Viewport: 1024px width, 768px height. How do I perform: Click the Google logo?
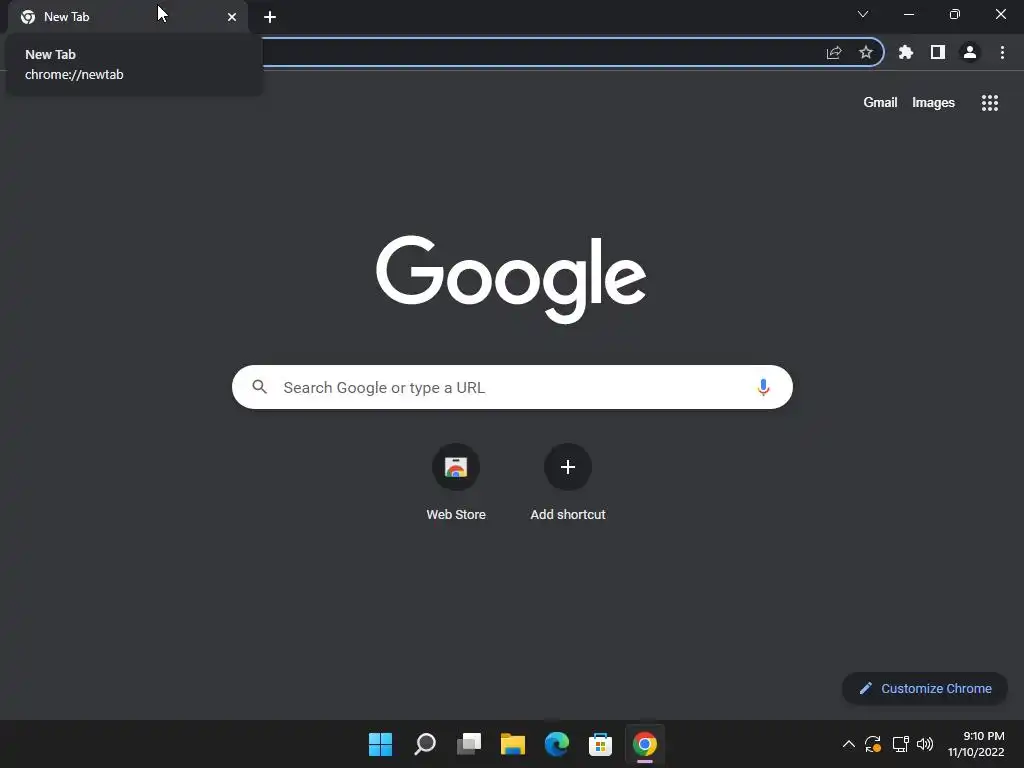pos(511,279)
